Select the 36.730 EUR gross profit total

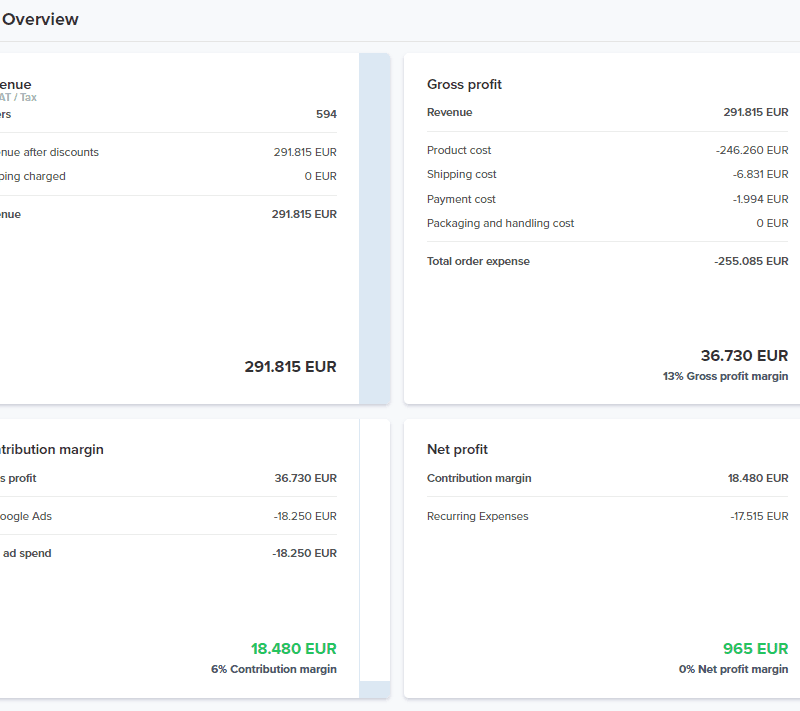tap(744, 356)
